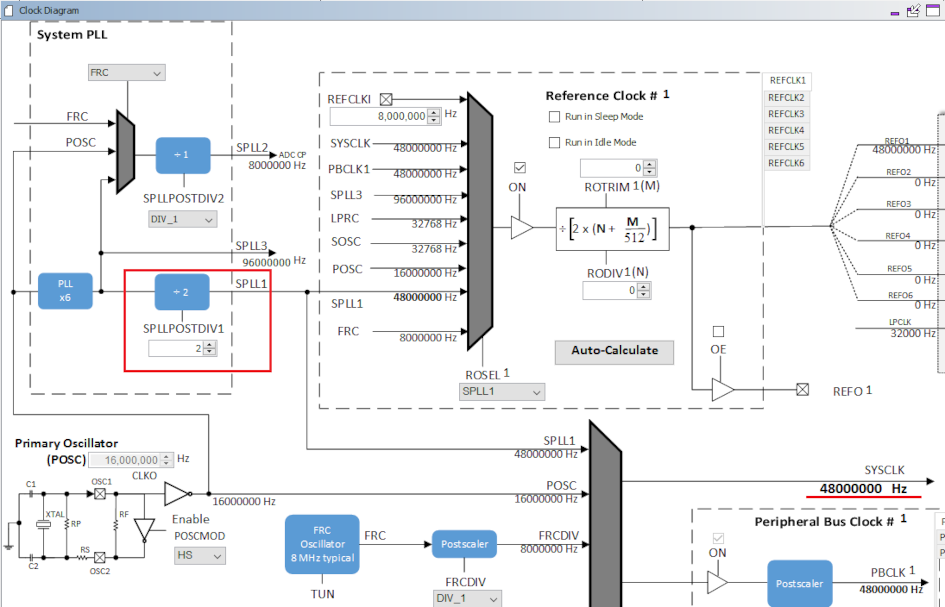
Task: Open the POSCMOD HS dropdown
Action: [199, 554]
